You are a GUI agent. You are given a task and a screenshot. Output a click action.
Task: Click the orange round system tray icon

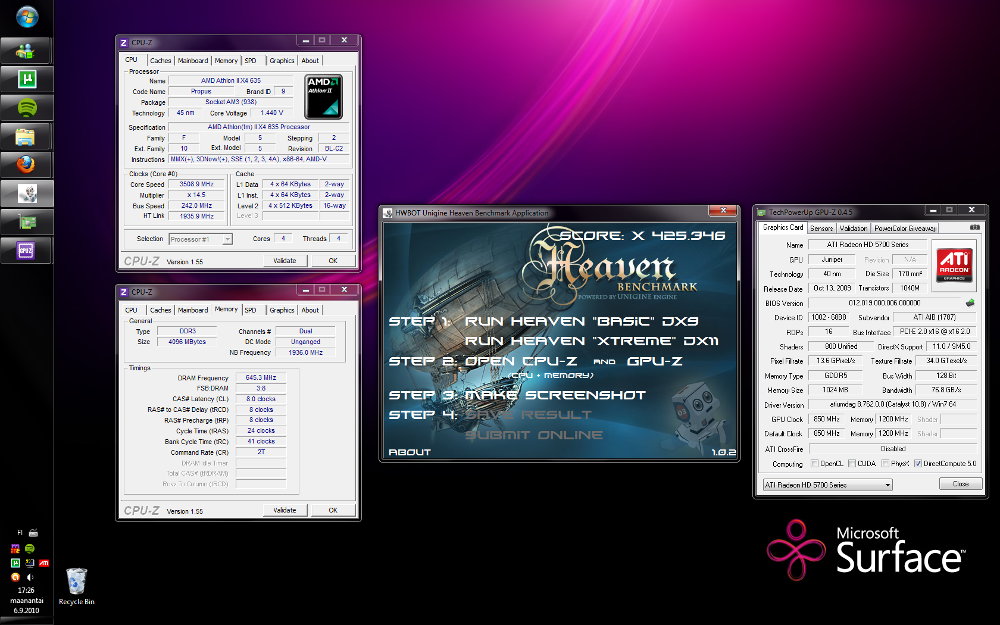coord(15,577)
